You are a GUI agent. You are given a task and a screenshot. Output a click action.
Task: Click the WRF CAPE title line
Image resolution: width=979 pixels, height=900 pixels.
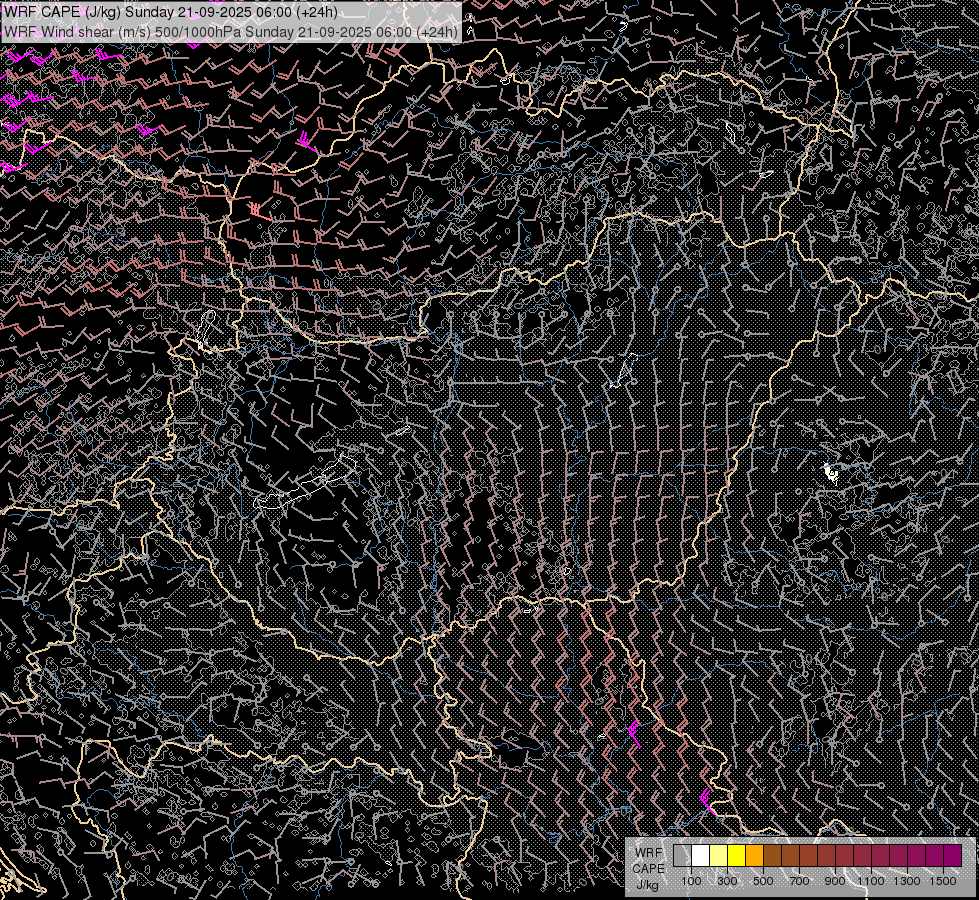point(170,12)
